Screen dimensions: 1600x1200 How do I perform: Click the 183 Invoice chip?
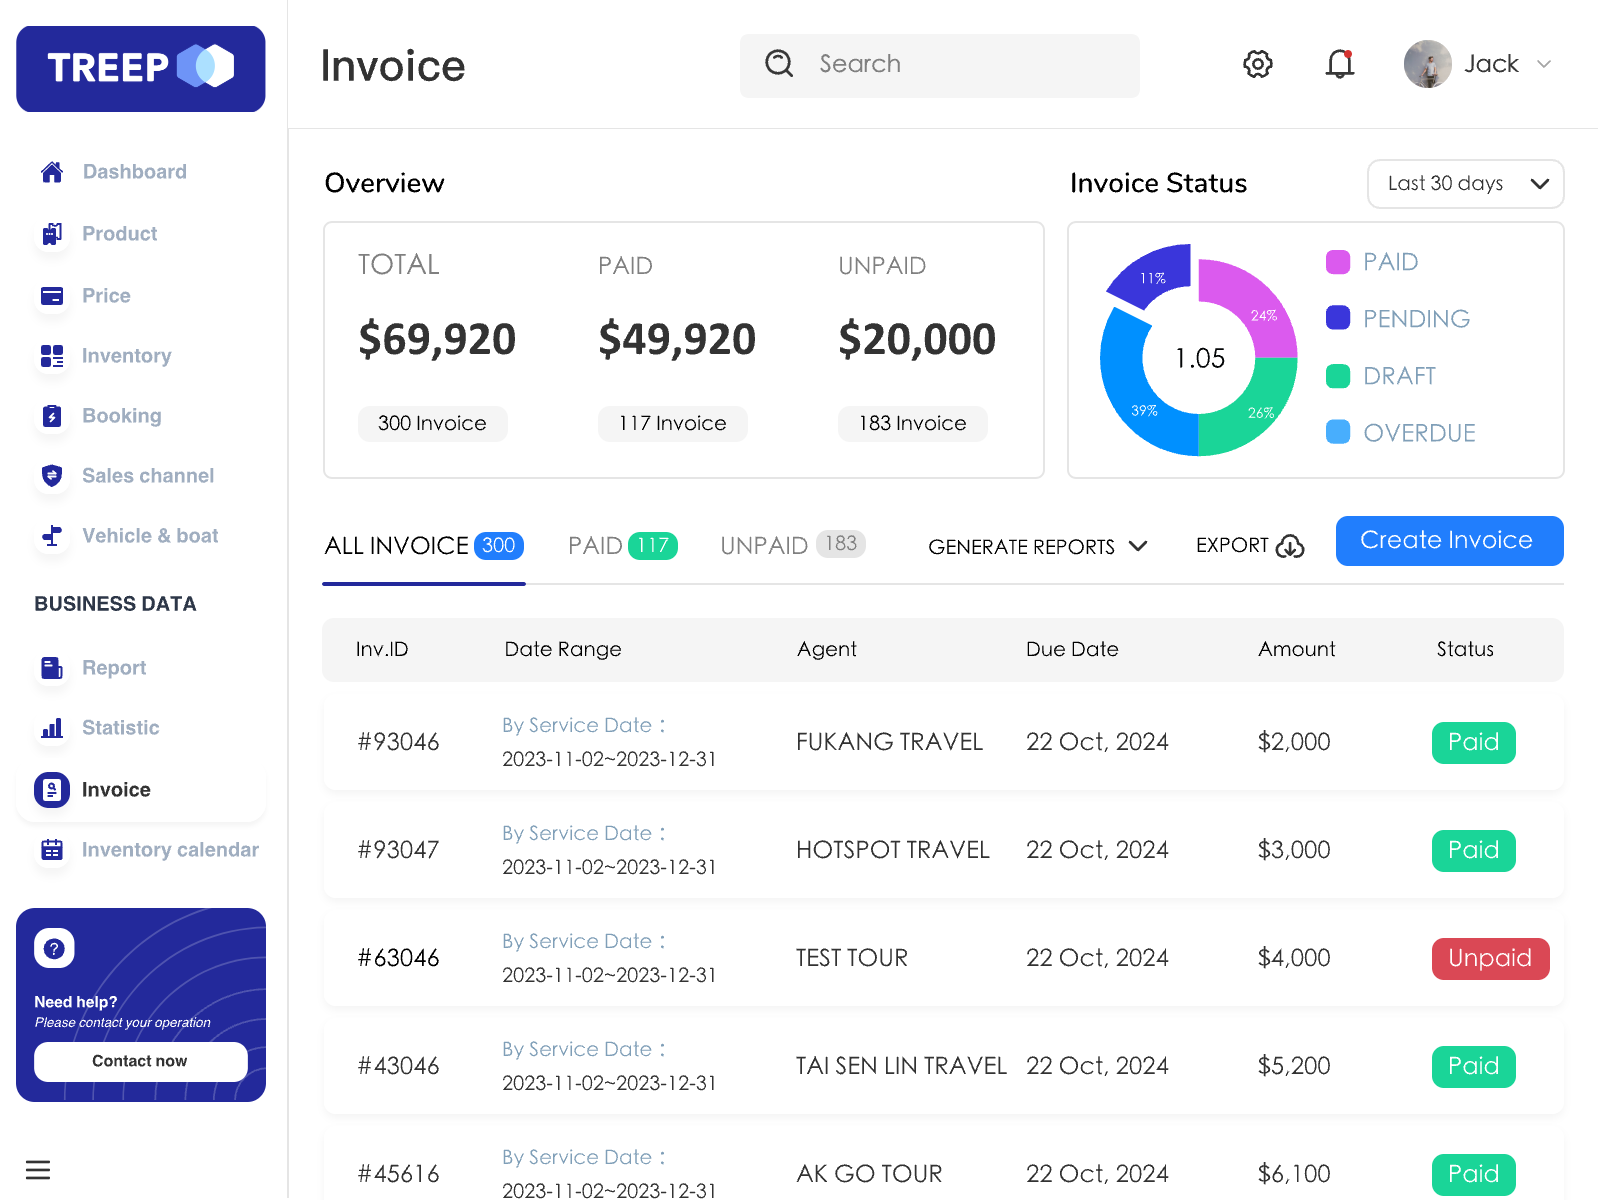[912, 424]
